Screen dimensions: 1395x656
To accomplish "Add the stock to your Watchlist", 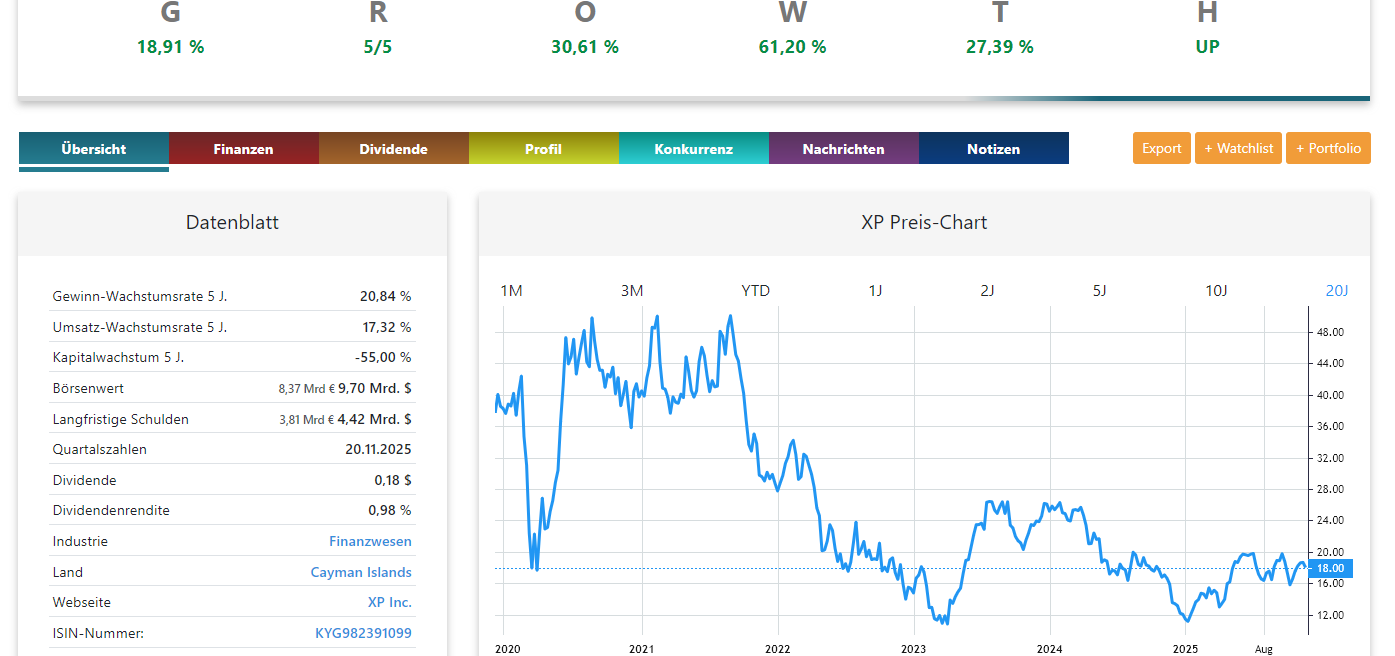I will point(1238,147).
